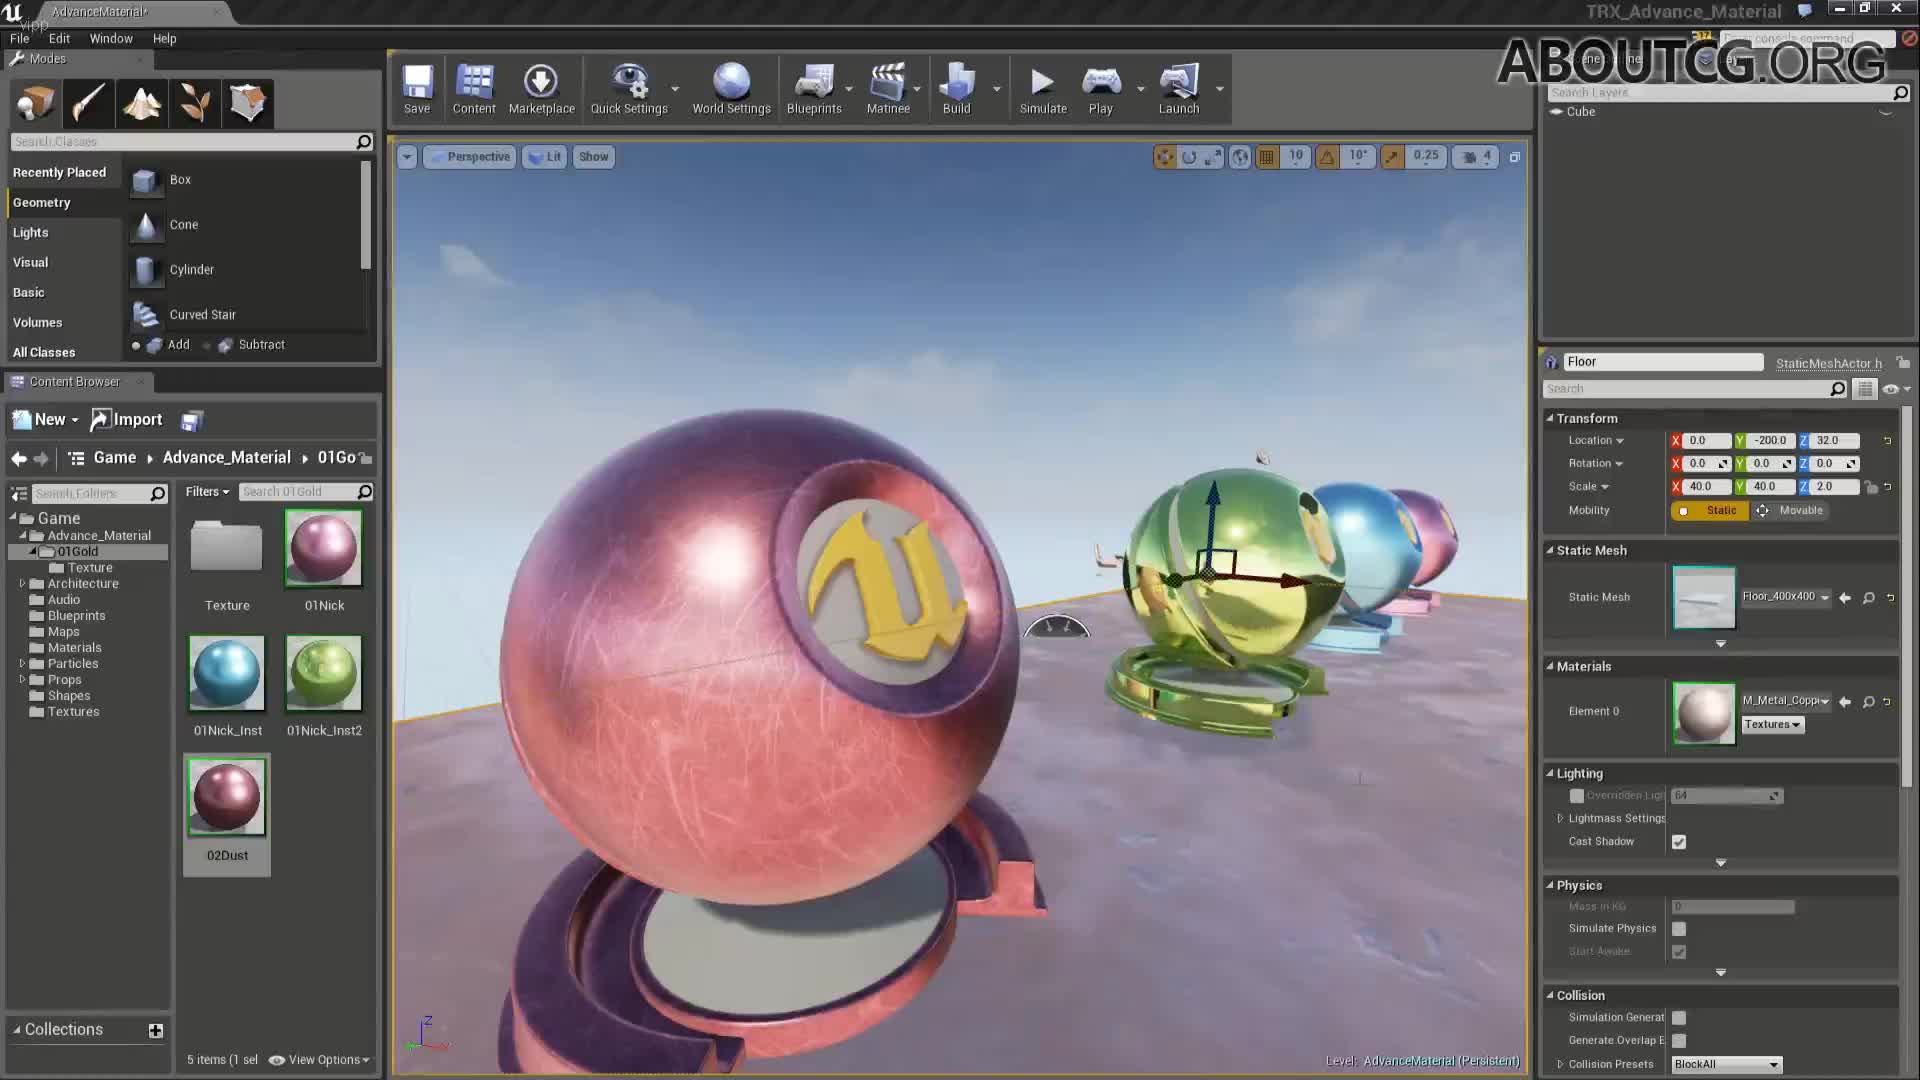Open the Perspective view dropdown
Screen dimensions: 1920x1080
coord(469,157)
